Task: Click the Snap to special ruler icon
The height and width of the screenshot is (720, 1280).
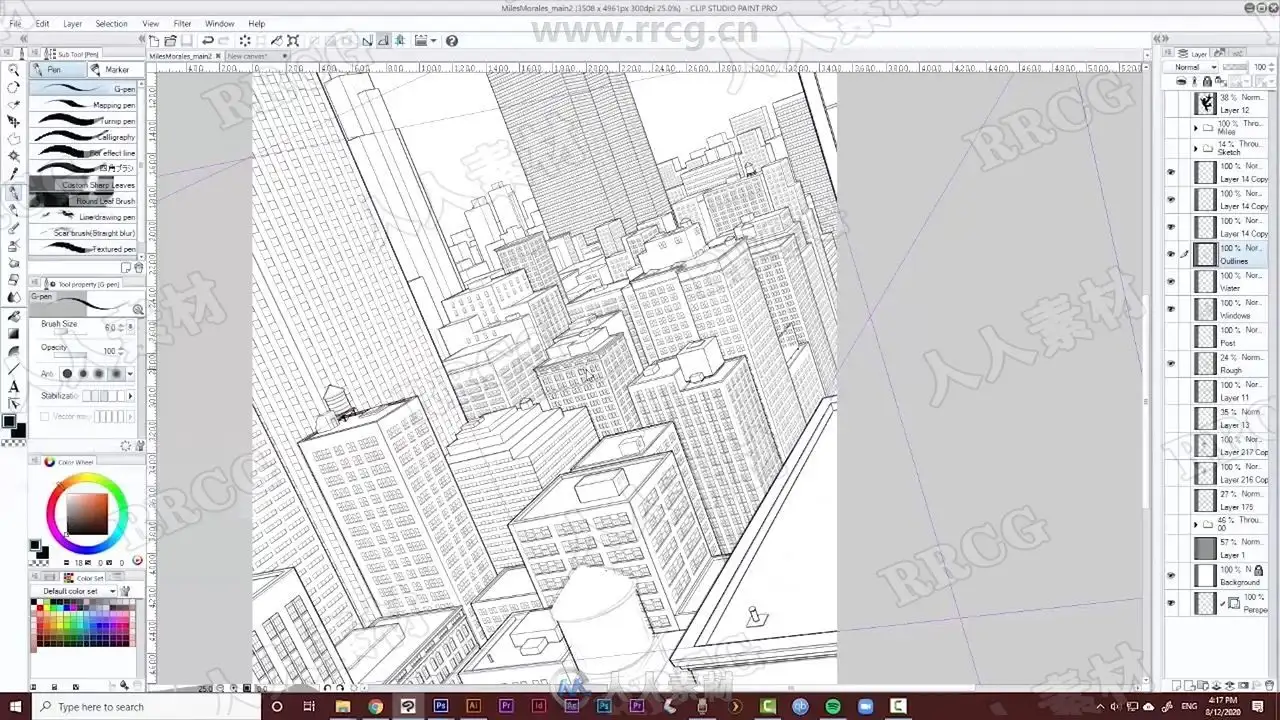Action: (x=384, y=41)
